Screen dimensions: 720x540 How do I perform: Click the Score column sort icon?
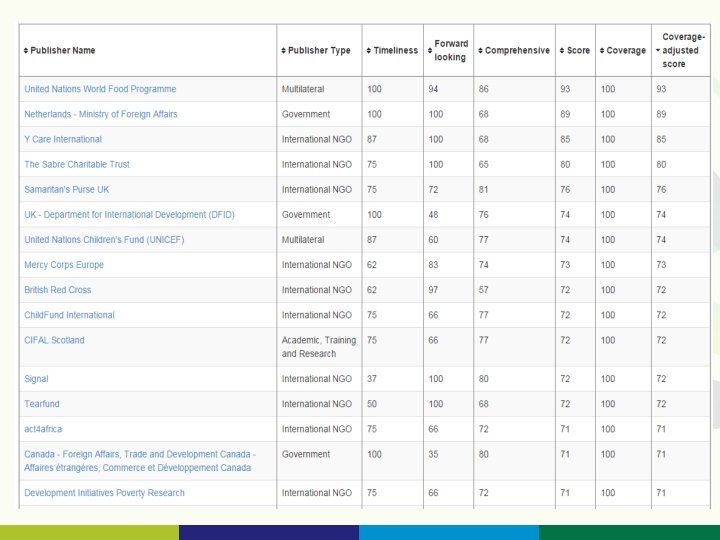(562, 51)
